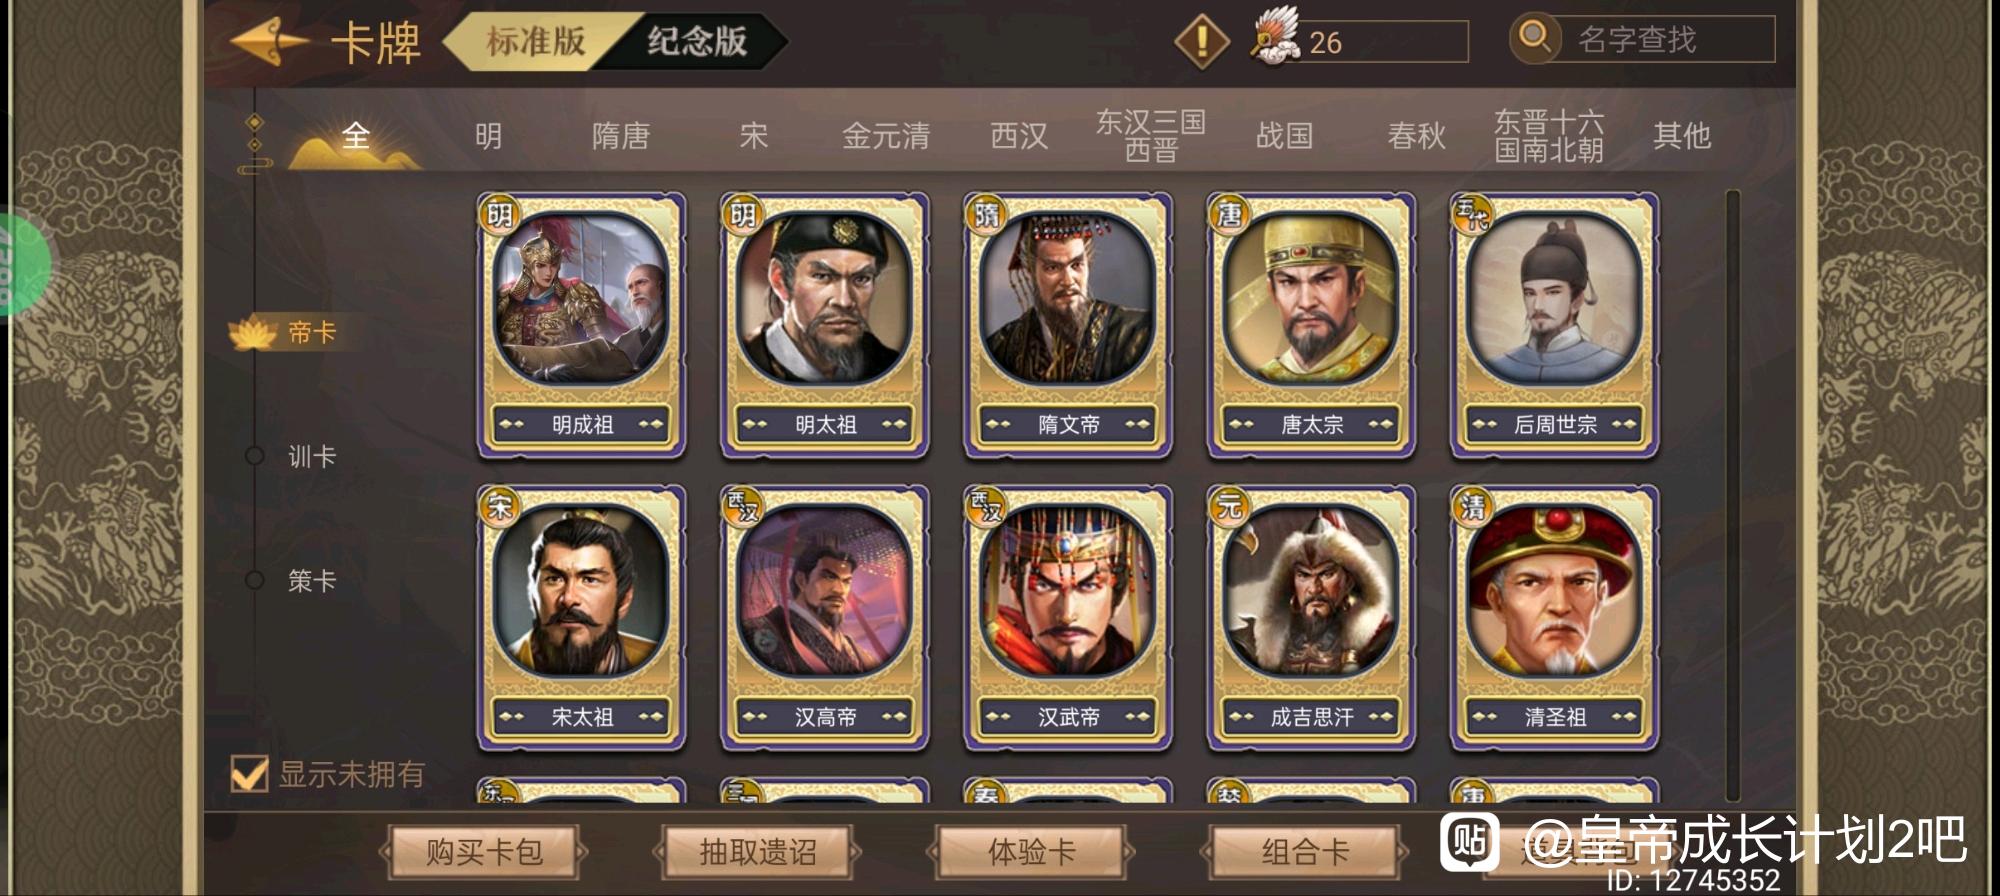Click the 唐 dynasty badge on 唐太宗 card
This screenshot has width=2000, height=896.
pyautogui.click(x=1229, y=213)
